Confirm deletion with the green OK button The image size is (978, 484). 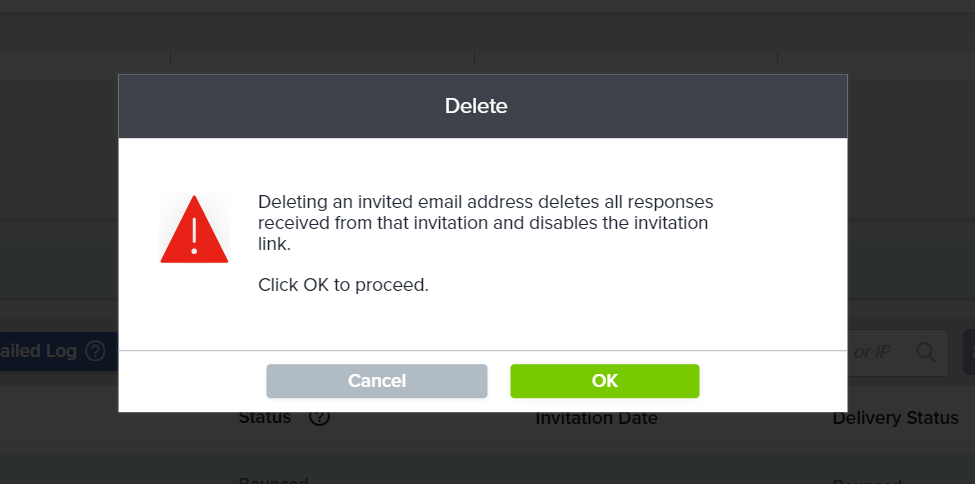pos(604,381)
